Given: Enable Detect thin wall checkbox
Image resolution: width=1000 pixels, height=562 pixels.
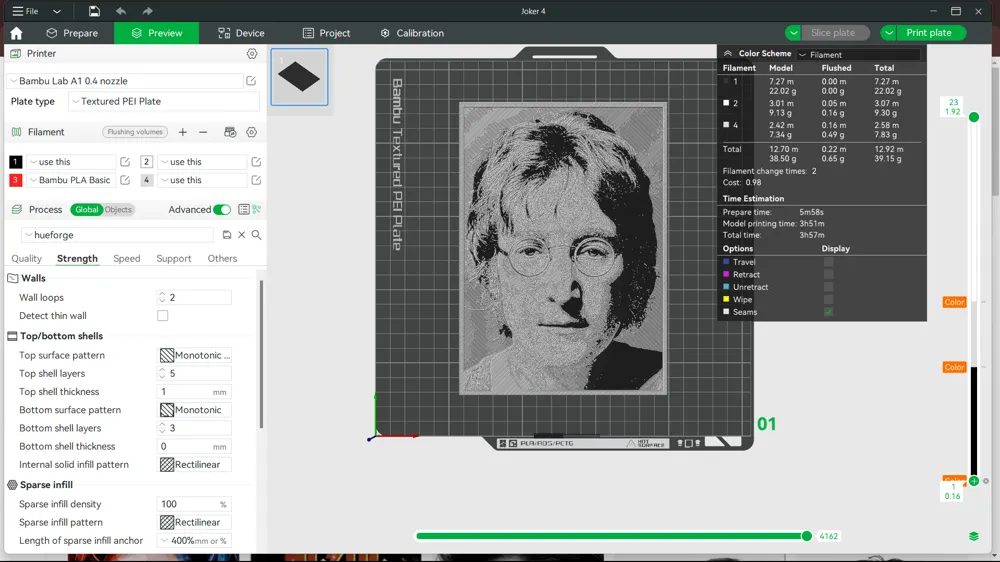Looking at the screenshot, I should click(163, 316).
